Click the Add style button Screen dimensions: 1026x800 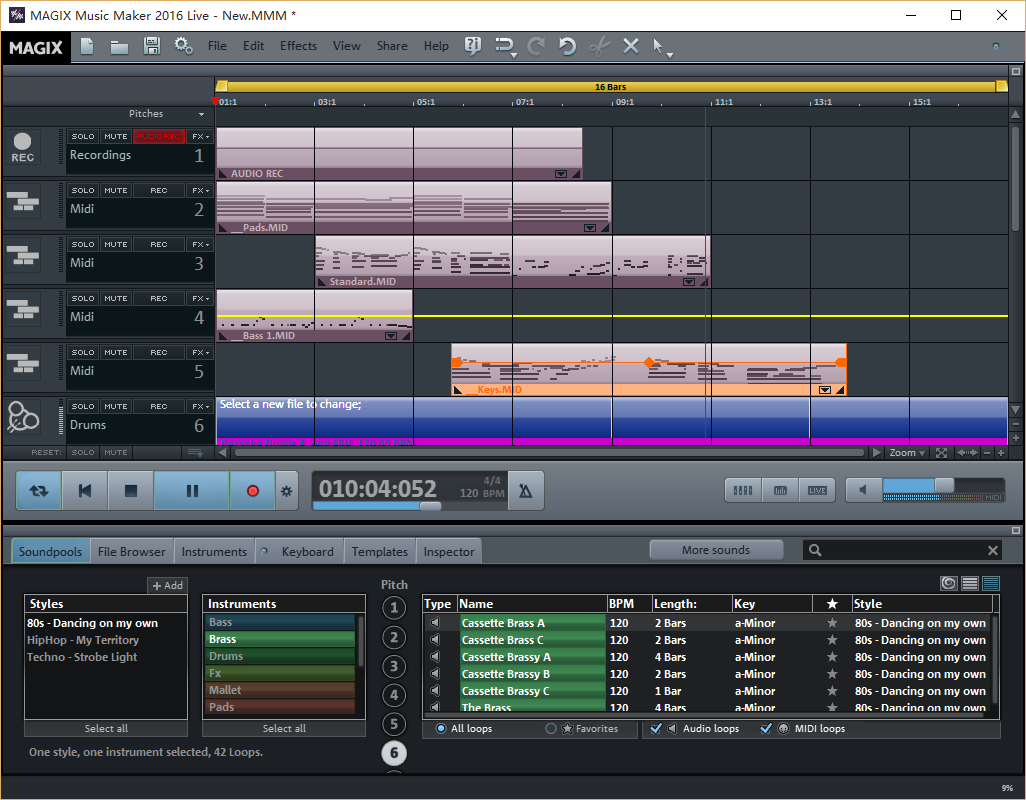click(x=167, y=586)
